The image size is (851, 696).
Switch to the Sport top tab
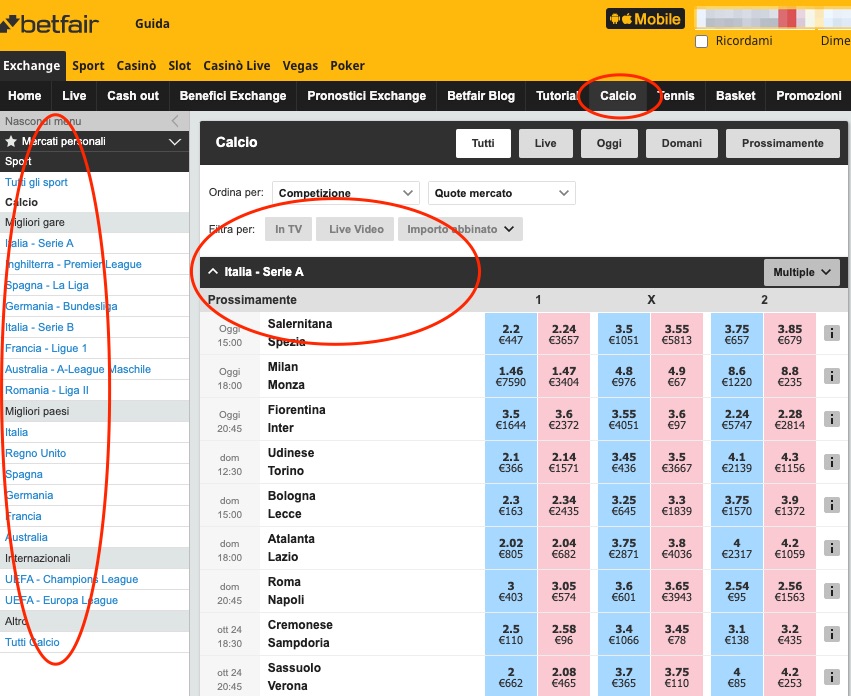pos(88,66)
